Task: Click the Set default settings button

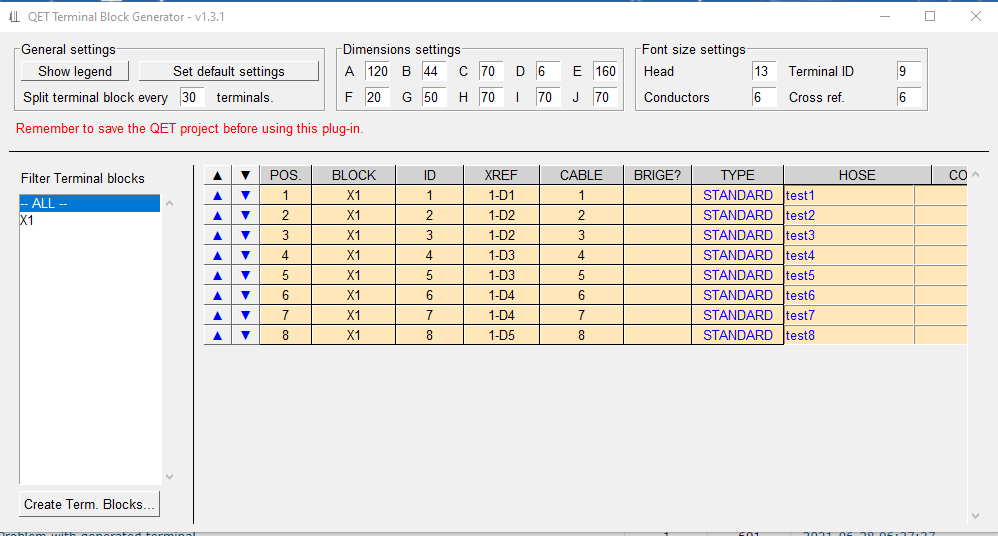Action: click(228, 72)
